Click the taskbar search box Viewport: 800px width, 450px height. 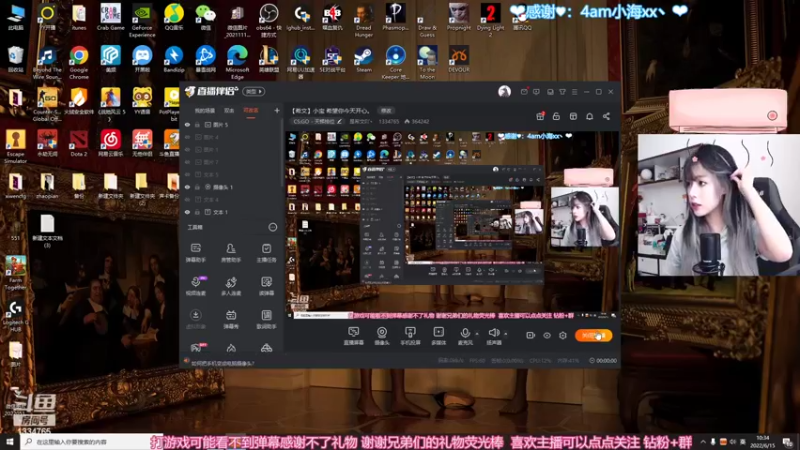pos(89,442)
